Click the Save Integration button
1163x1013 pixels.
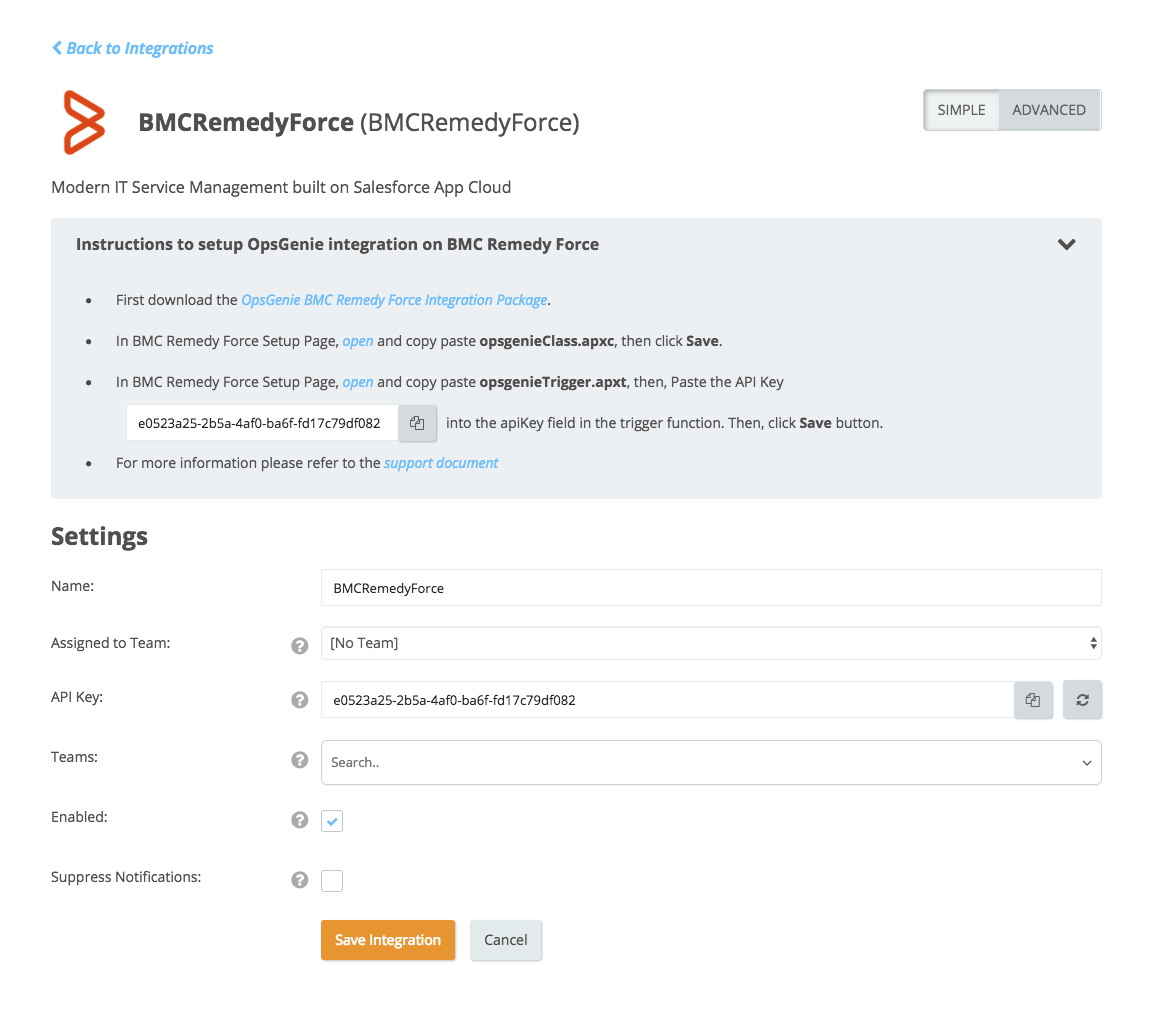(x=388, y=940)
